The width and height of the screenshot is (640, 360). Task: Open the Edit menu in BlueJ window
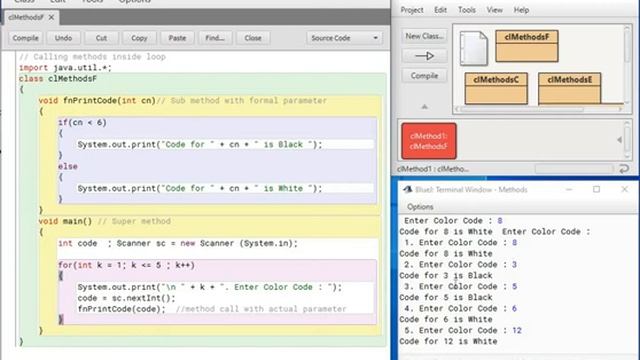[440, 10]
